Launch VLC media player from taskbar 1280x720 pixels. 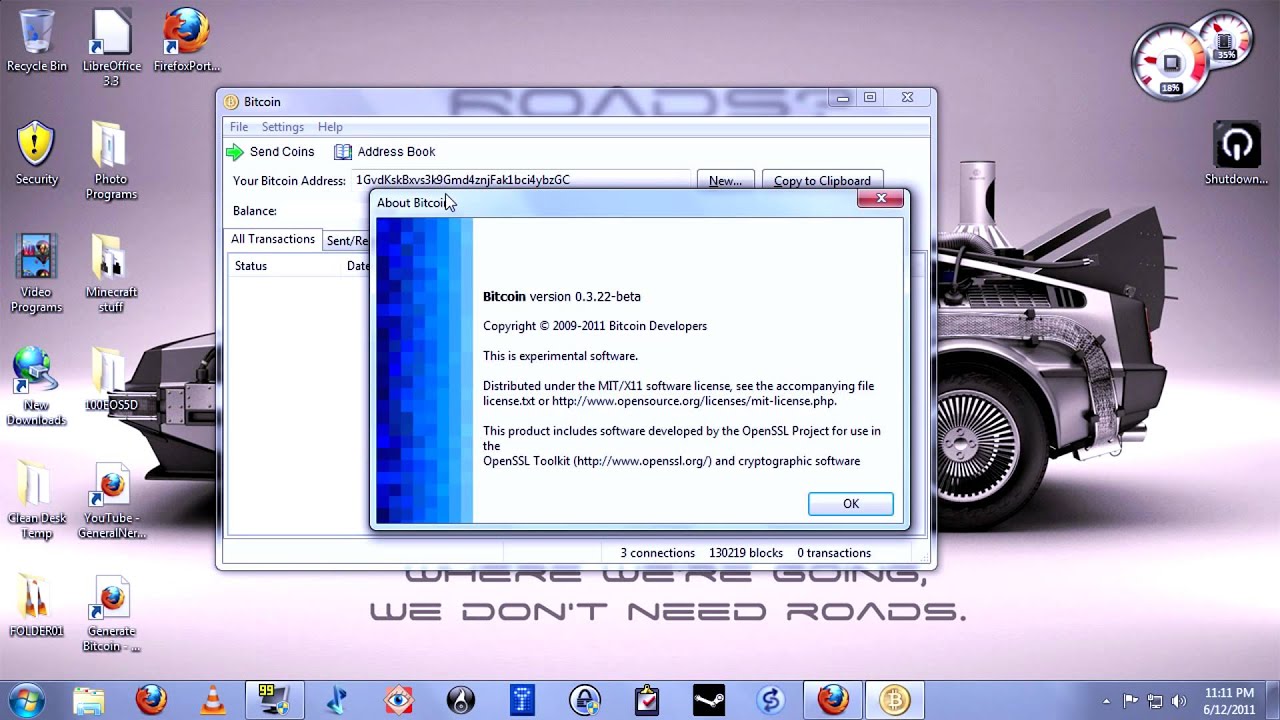pos(213,700)
